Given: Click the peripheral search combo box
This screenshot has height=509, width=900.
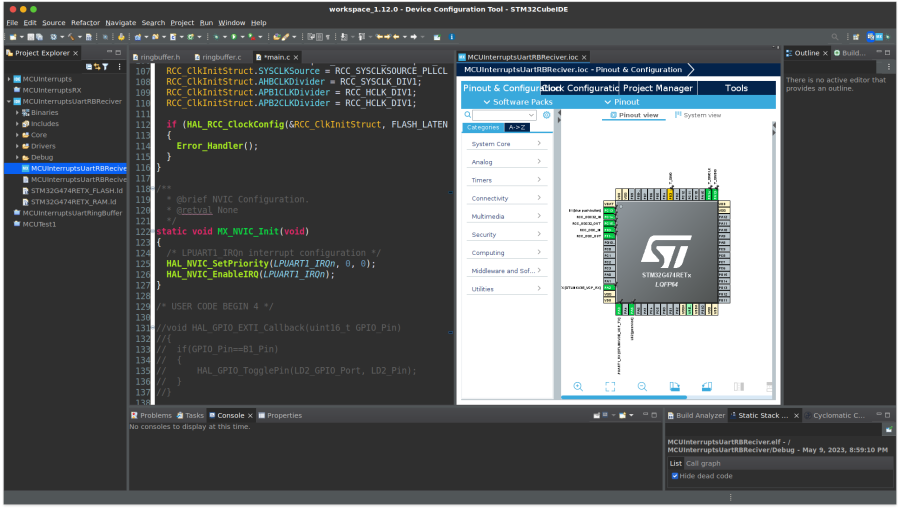Looking at the screenshot, I should click(x=503, y=115).
